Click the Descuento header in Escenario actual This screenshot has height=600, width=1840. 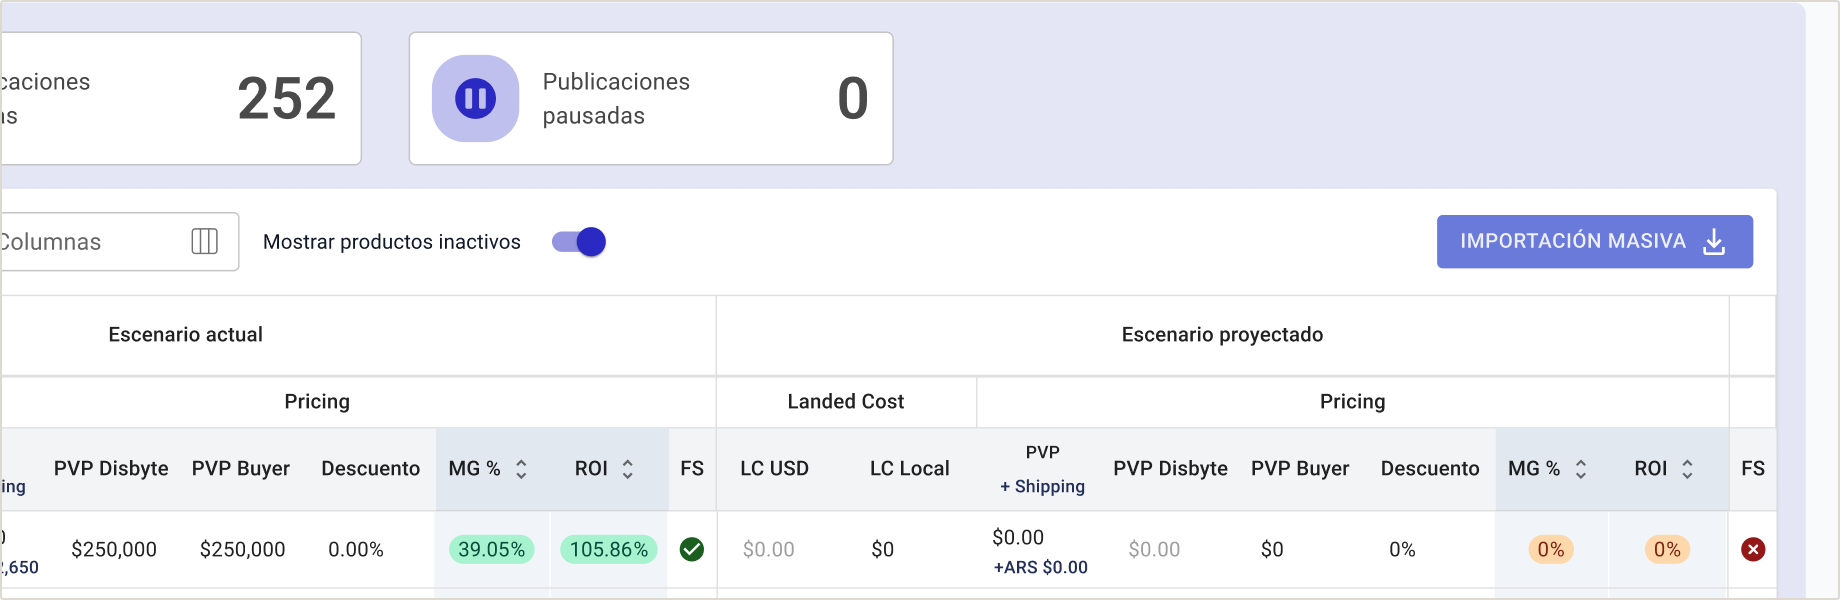pos(371,469)
